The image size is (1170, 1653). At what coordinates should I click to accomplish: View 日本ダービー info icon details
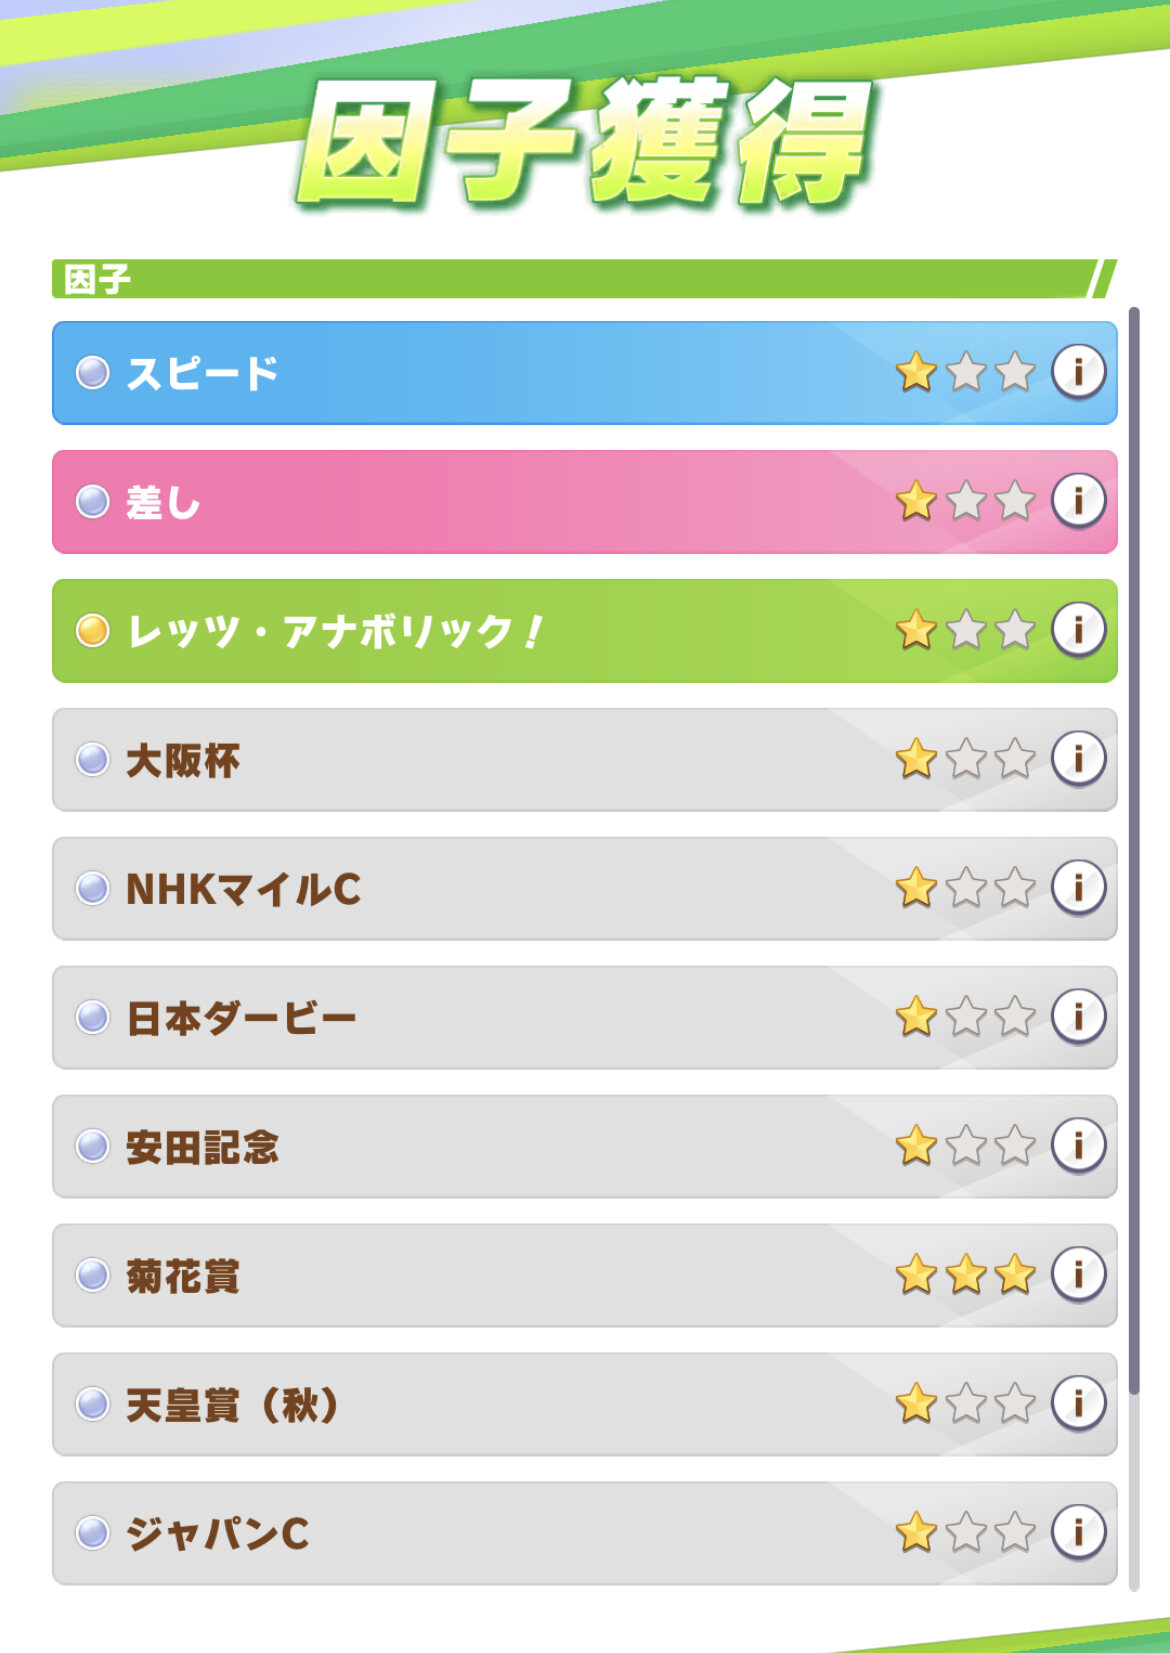[x=1078, y=1016]
